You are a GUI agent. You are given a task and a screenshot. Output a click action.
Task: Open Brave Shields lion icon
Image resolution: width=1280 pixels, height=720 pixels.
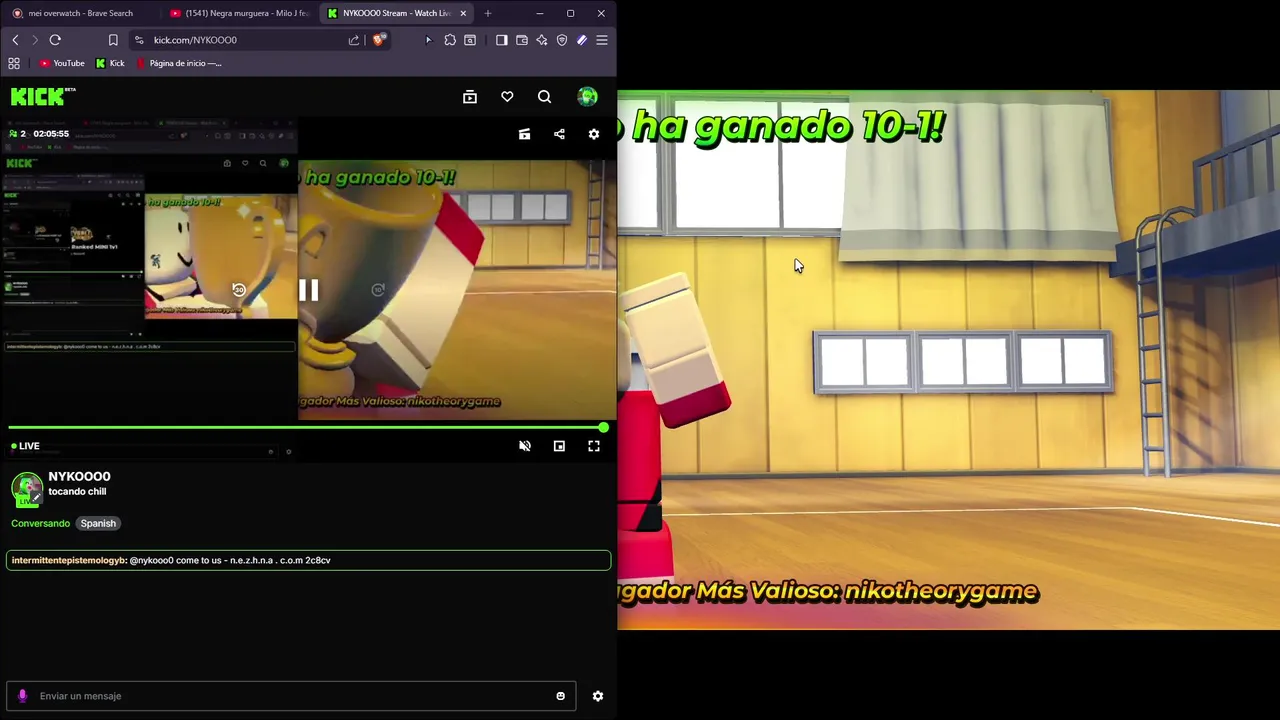click(379, 40)
